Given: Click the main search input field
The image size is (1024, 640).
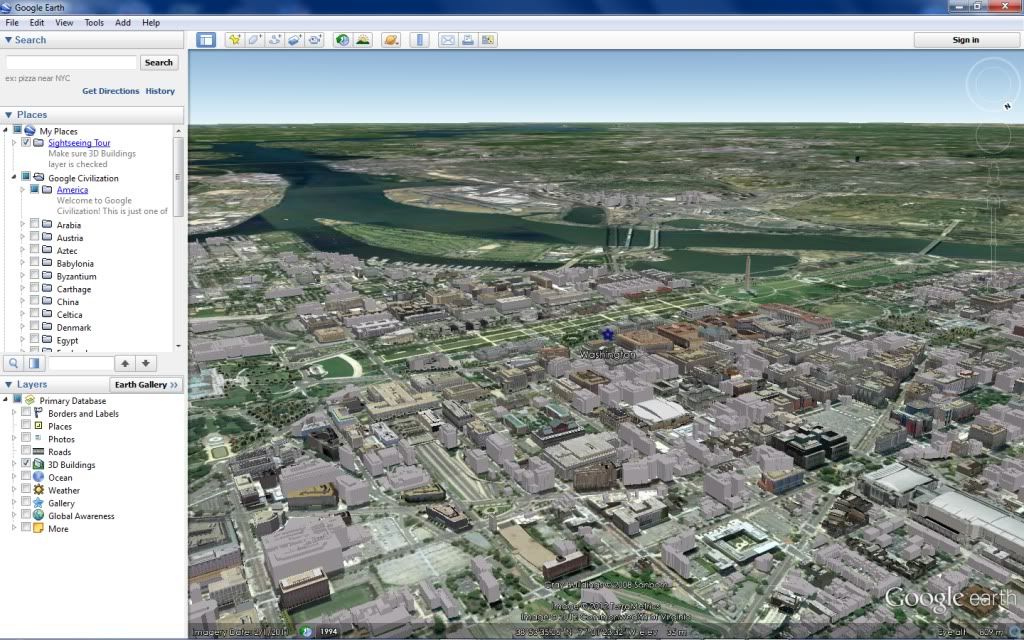Looking at the screenshot, I should pyautogui.click(x=71, y=63).
